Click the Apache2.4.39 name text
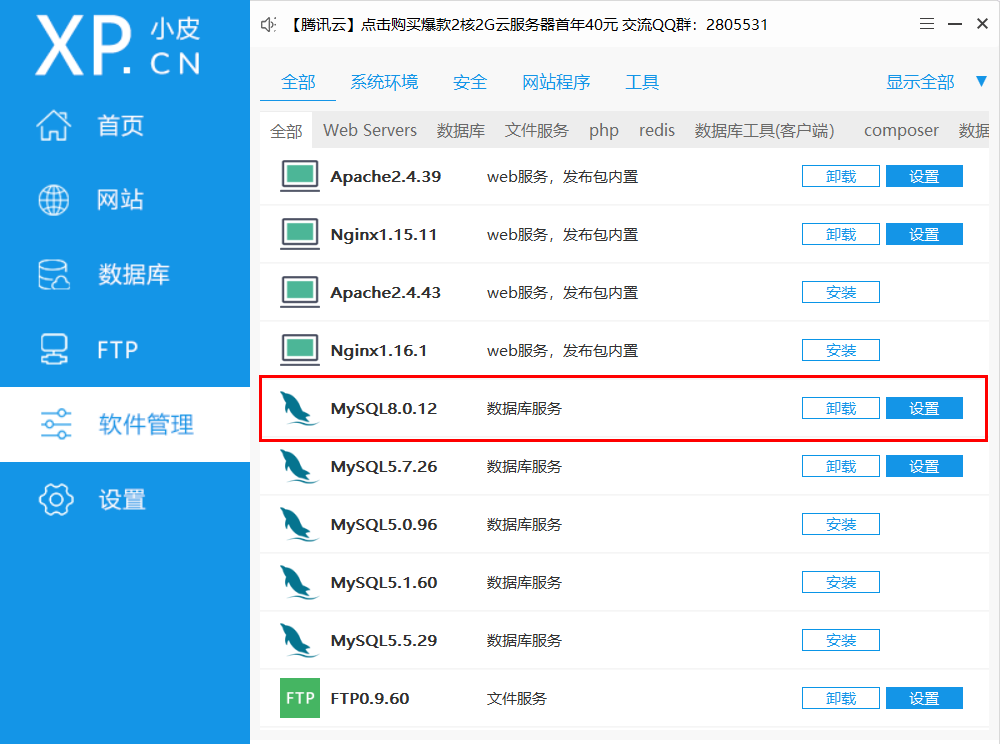Image resolution: width=1000 pixels, height=744 pixels. [x=385, y=177]
